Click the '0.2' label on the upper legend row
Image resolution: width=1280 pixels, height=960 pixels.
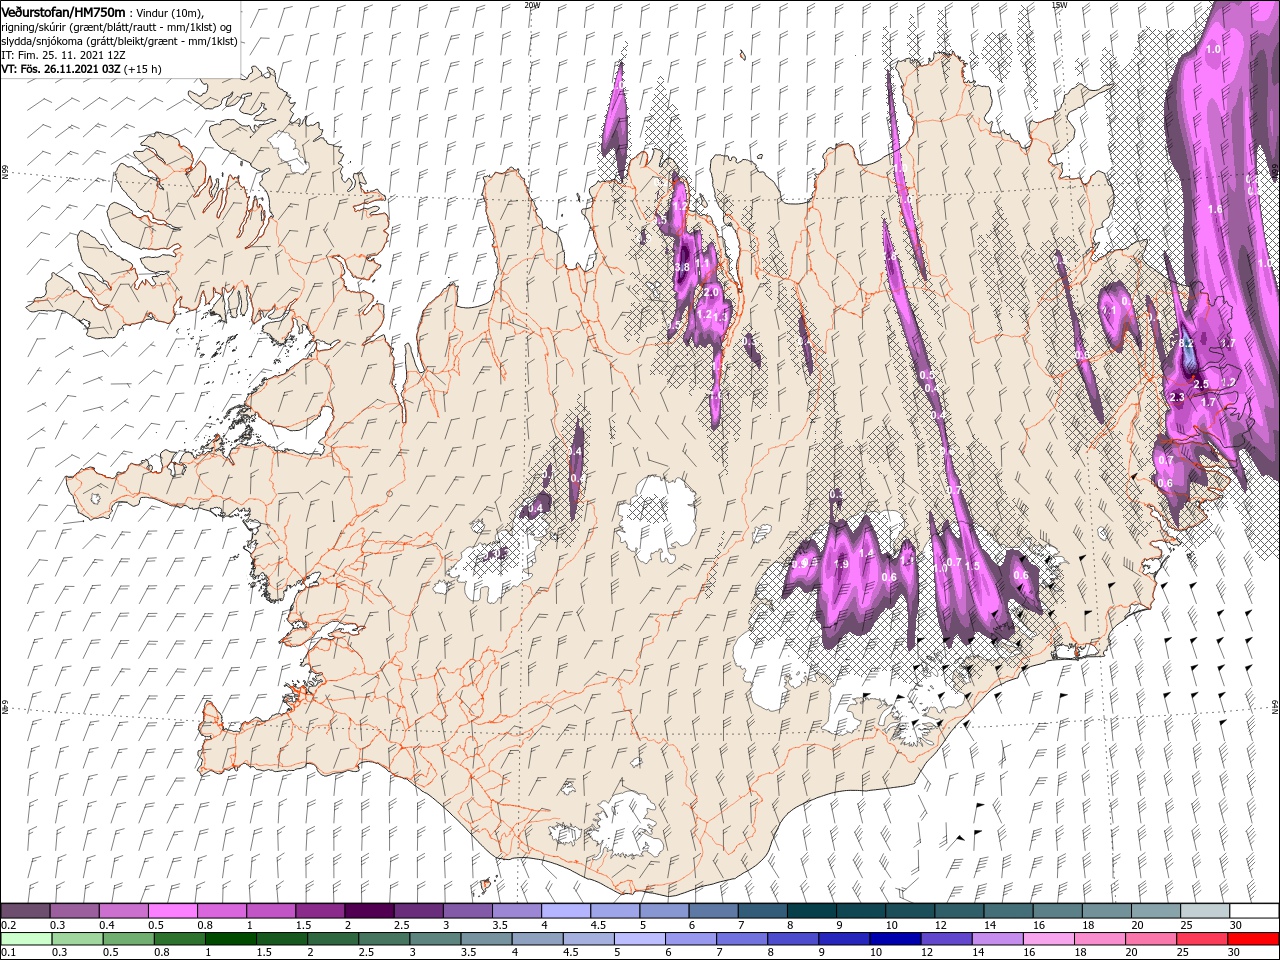[8, 925]
